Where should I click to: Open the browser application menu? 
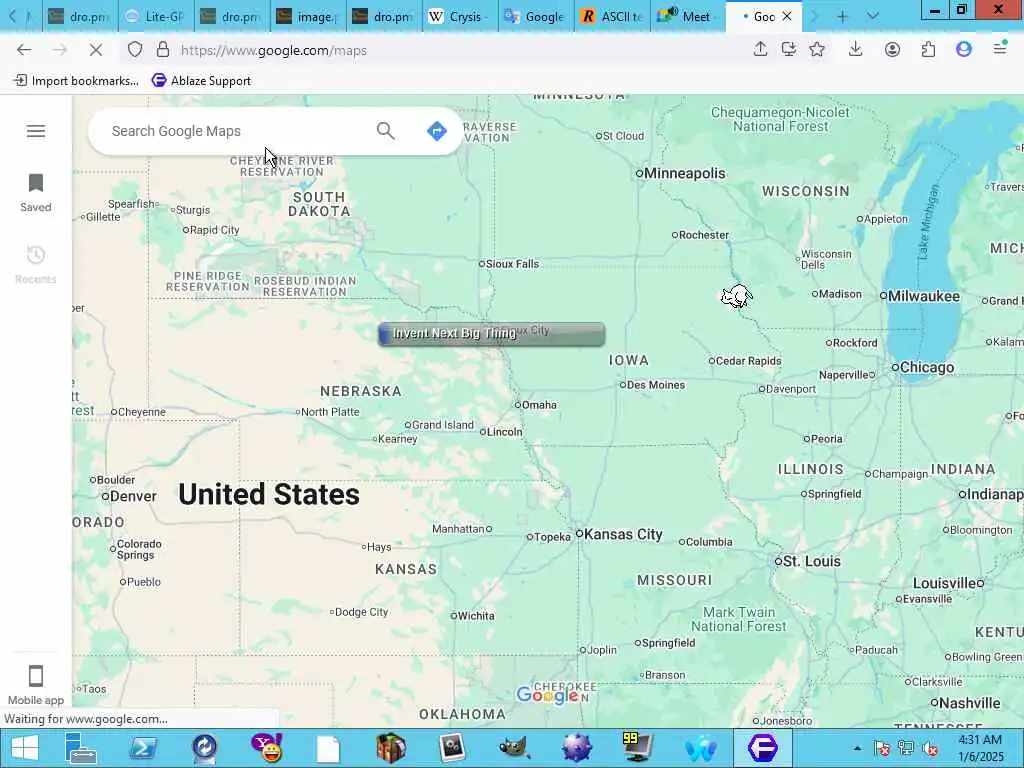pyautogui.click(x=1000, y=48)
